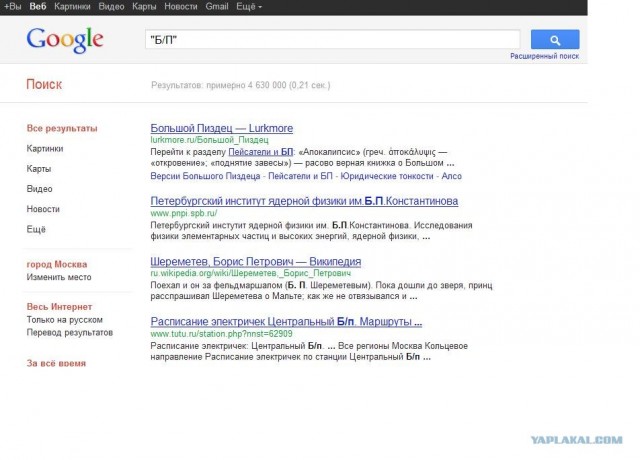The width and height of the screenshot is (640, 460).
Task: Open Карты in the top black bar
Action: (144, 7)
